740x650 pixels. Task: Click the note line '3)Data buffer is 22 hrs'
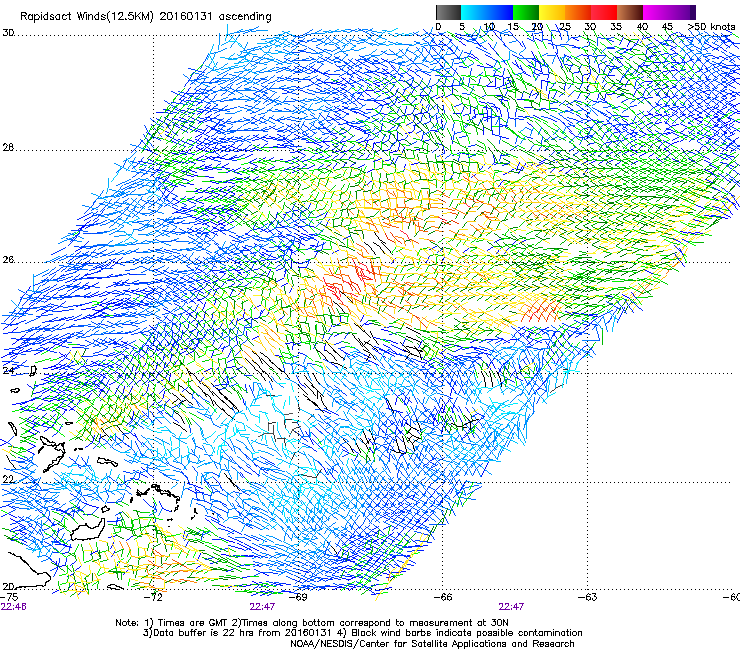pyautogui.click(x=362, y=633)
